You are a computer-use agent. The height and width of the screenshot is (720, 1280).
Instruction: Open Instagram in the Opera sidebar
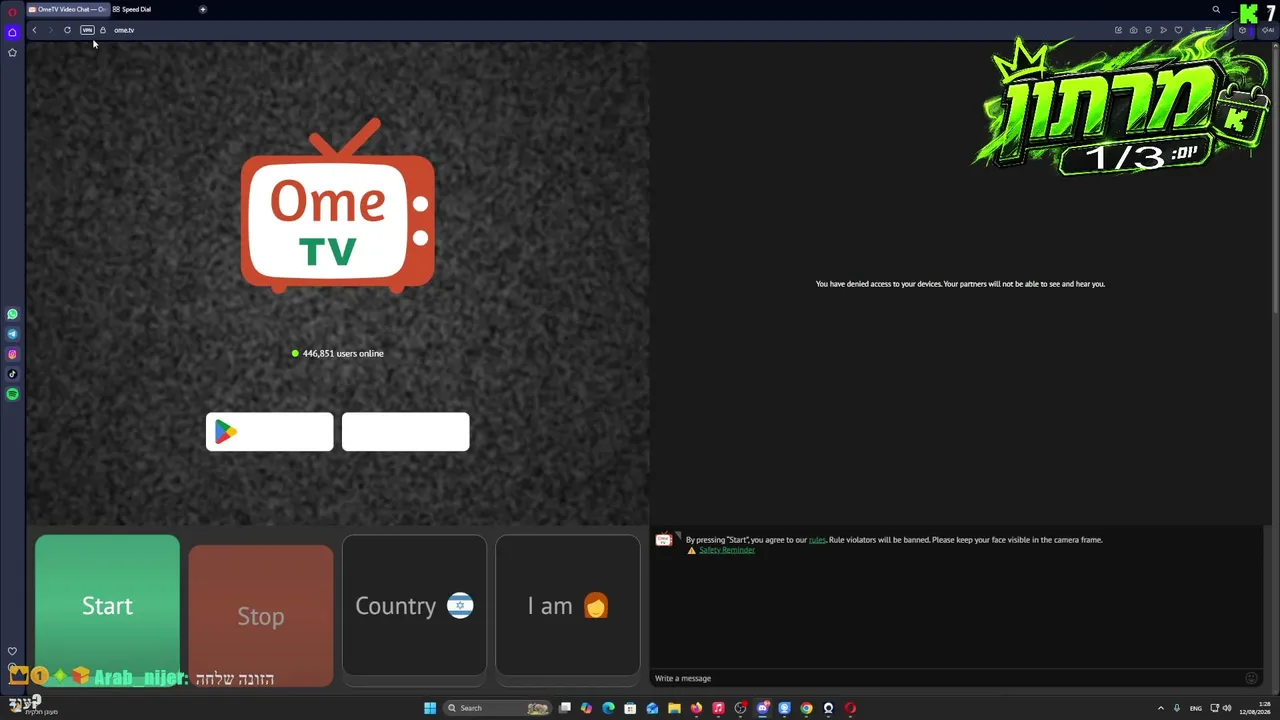pyautogui.click(x=12, y=354)
